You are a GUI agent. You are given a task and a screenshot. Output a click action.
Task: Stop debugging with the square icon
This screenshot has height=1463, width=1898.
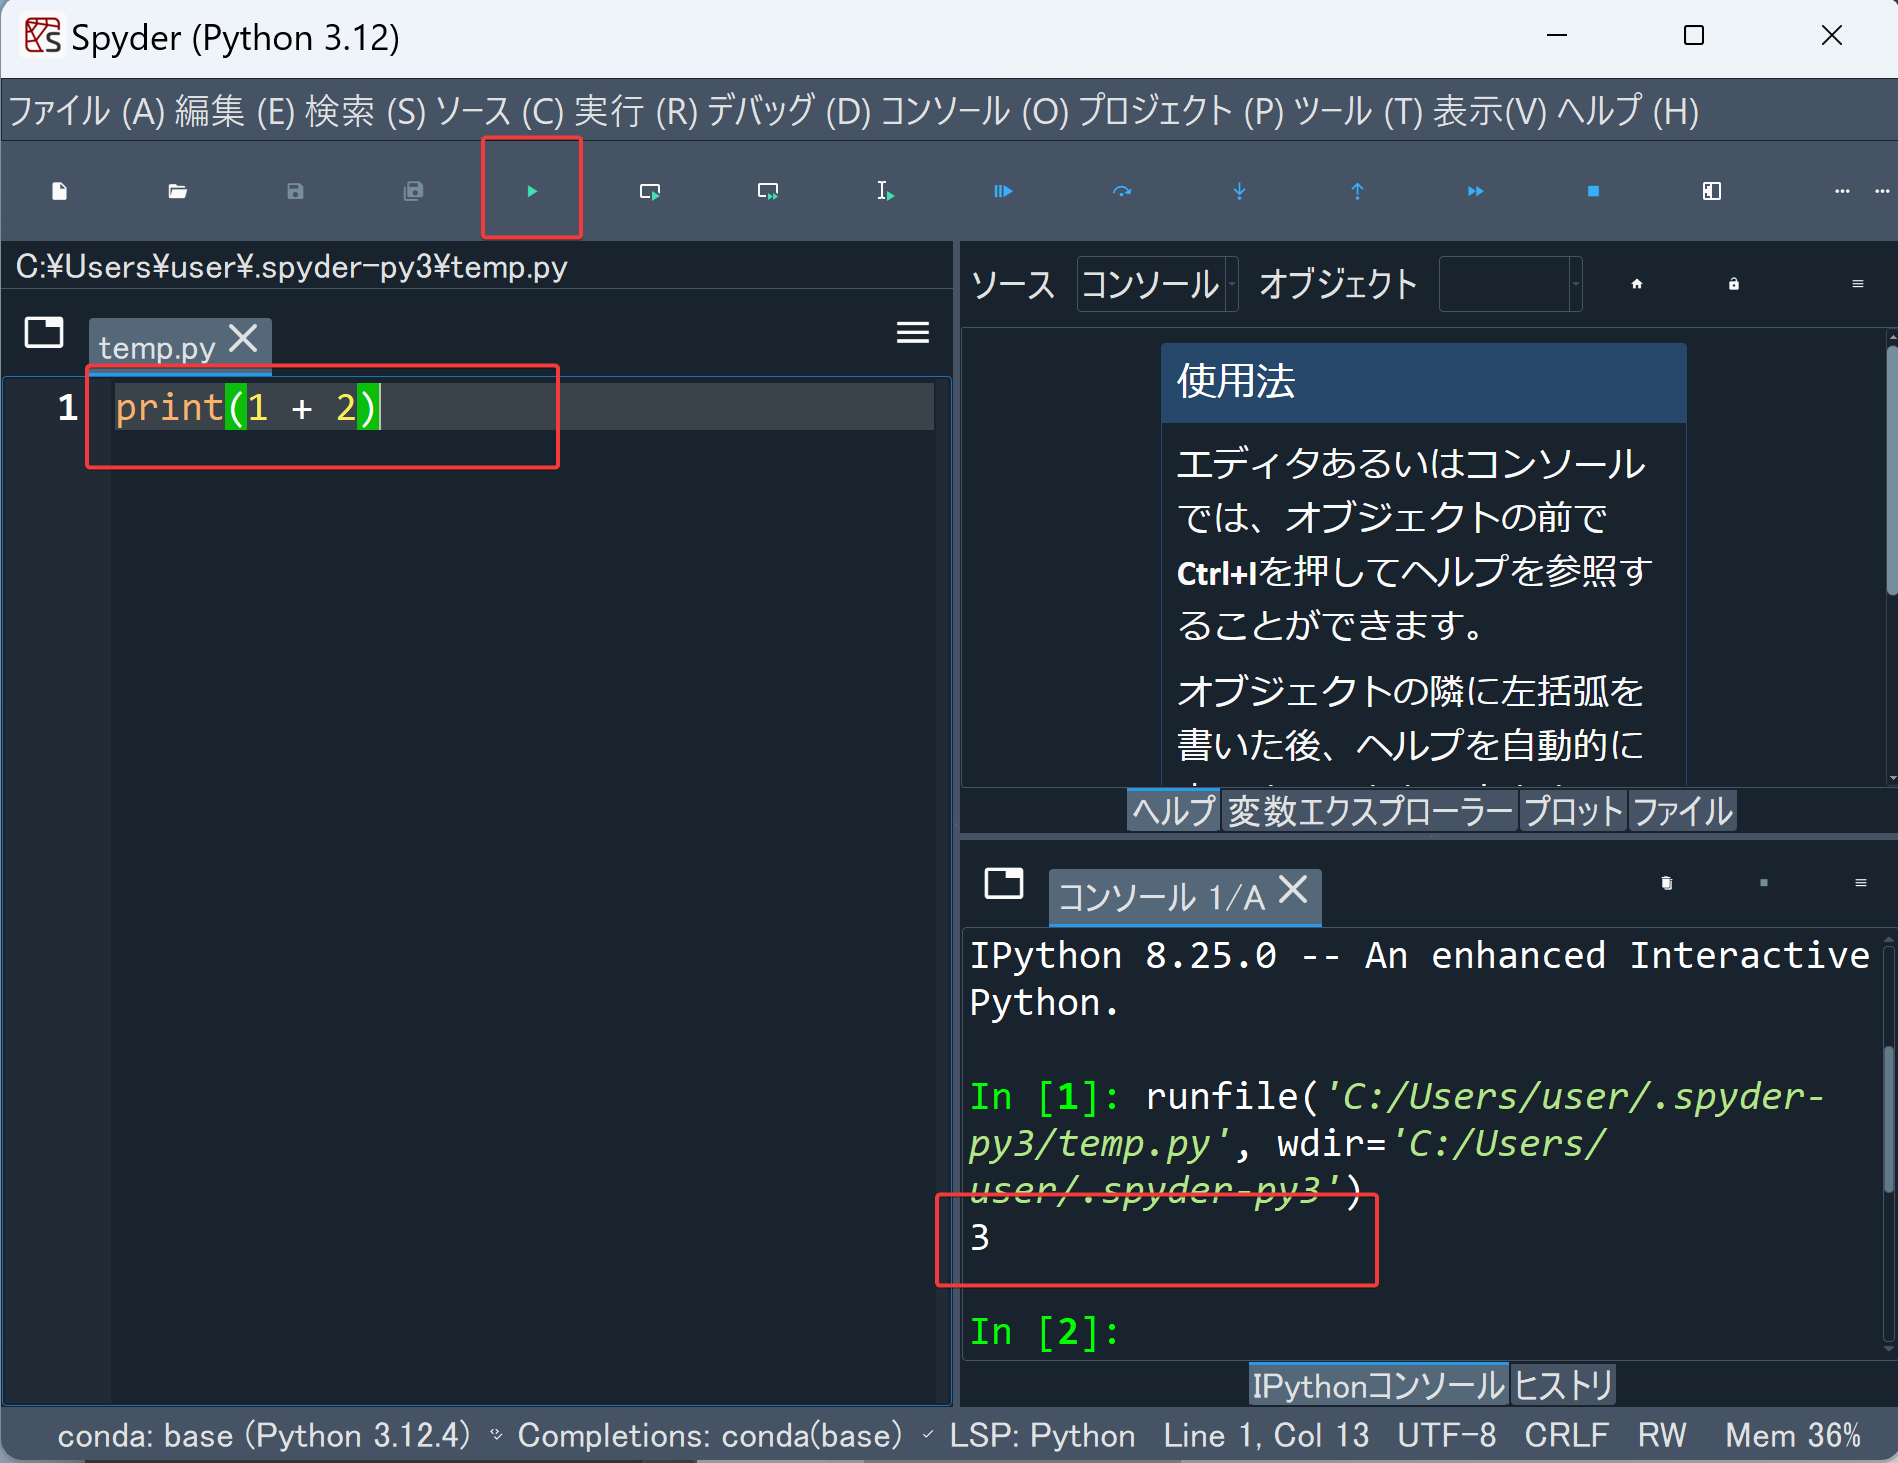click(1593, 191)
